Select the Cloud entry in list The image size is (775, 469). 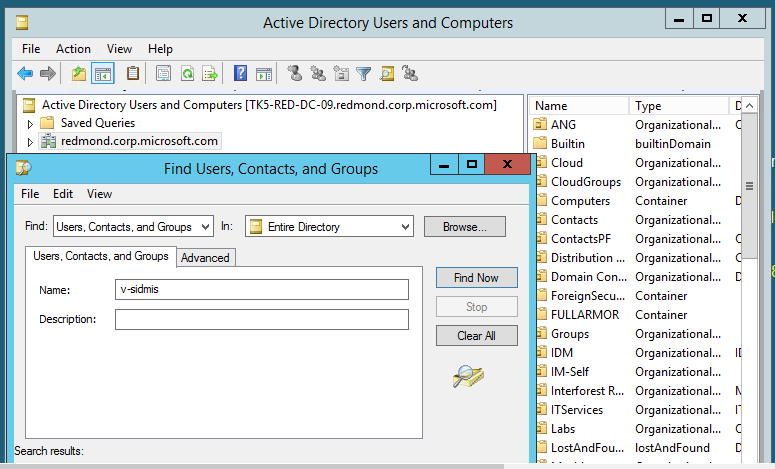tap(567, 163)
